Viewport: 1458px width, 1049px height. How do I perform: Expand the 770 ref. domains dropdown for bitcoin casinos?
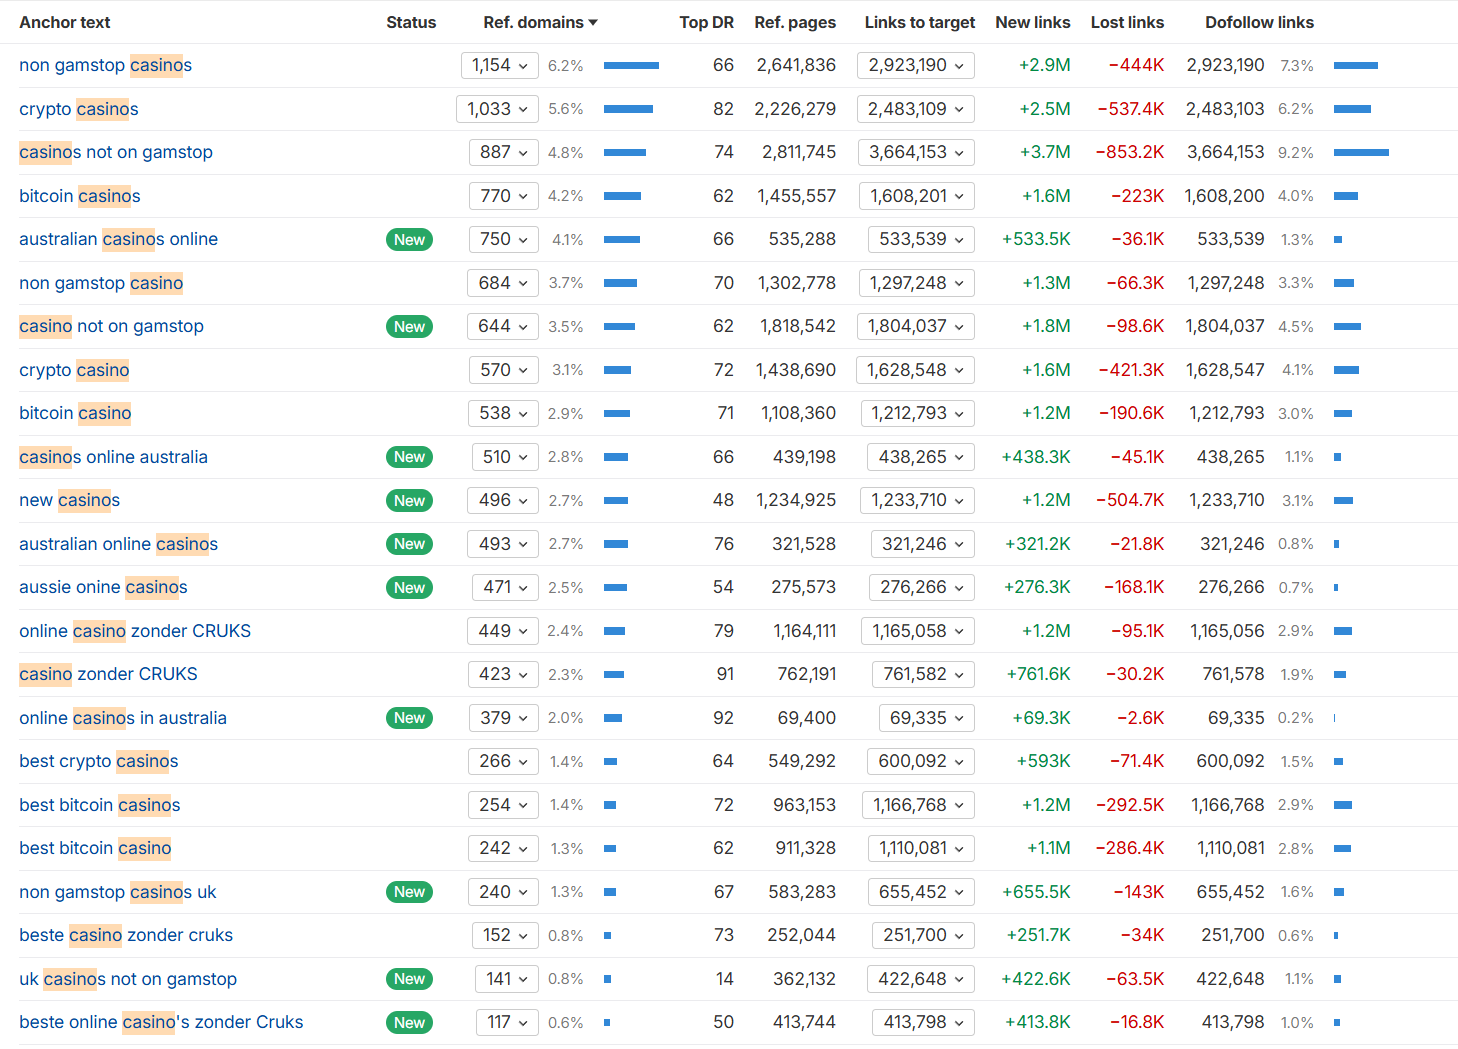point(503,196)
